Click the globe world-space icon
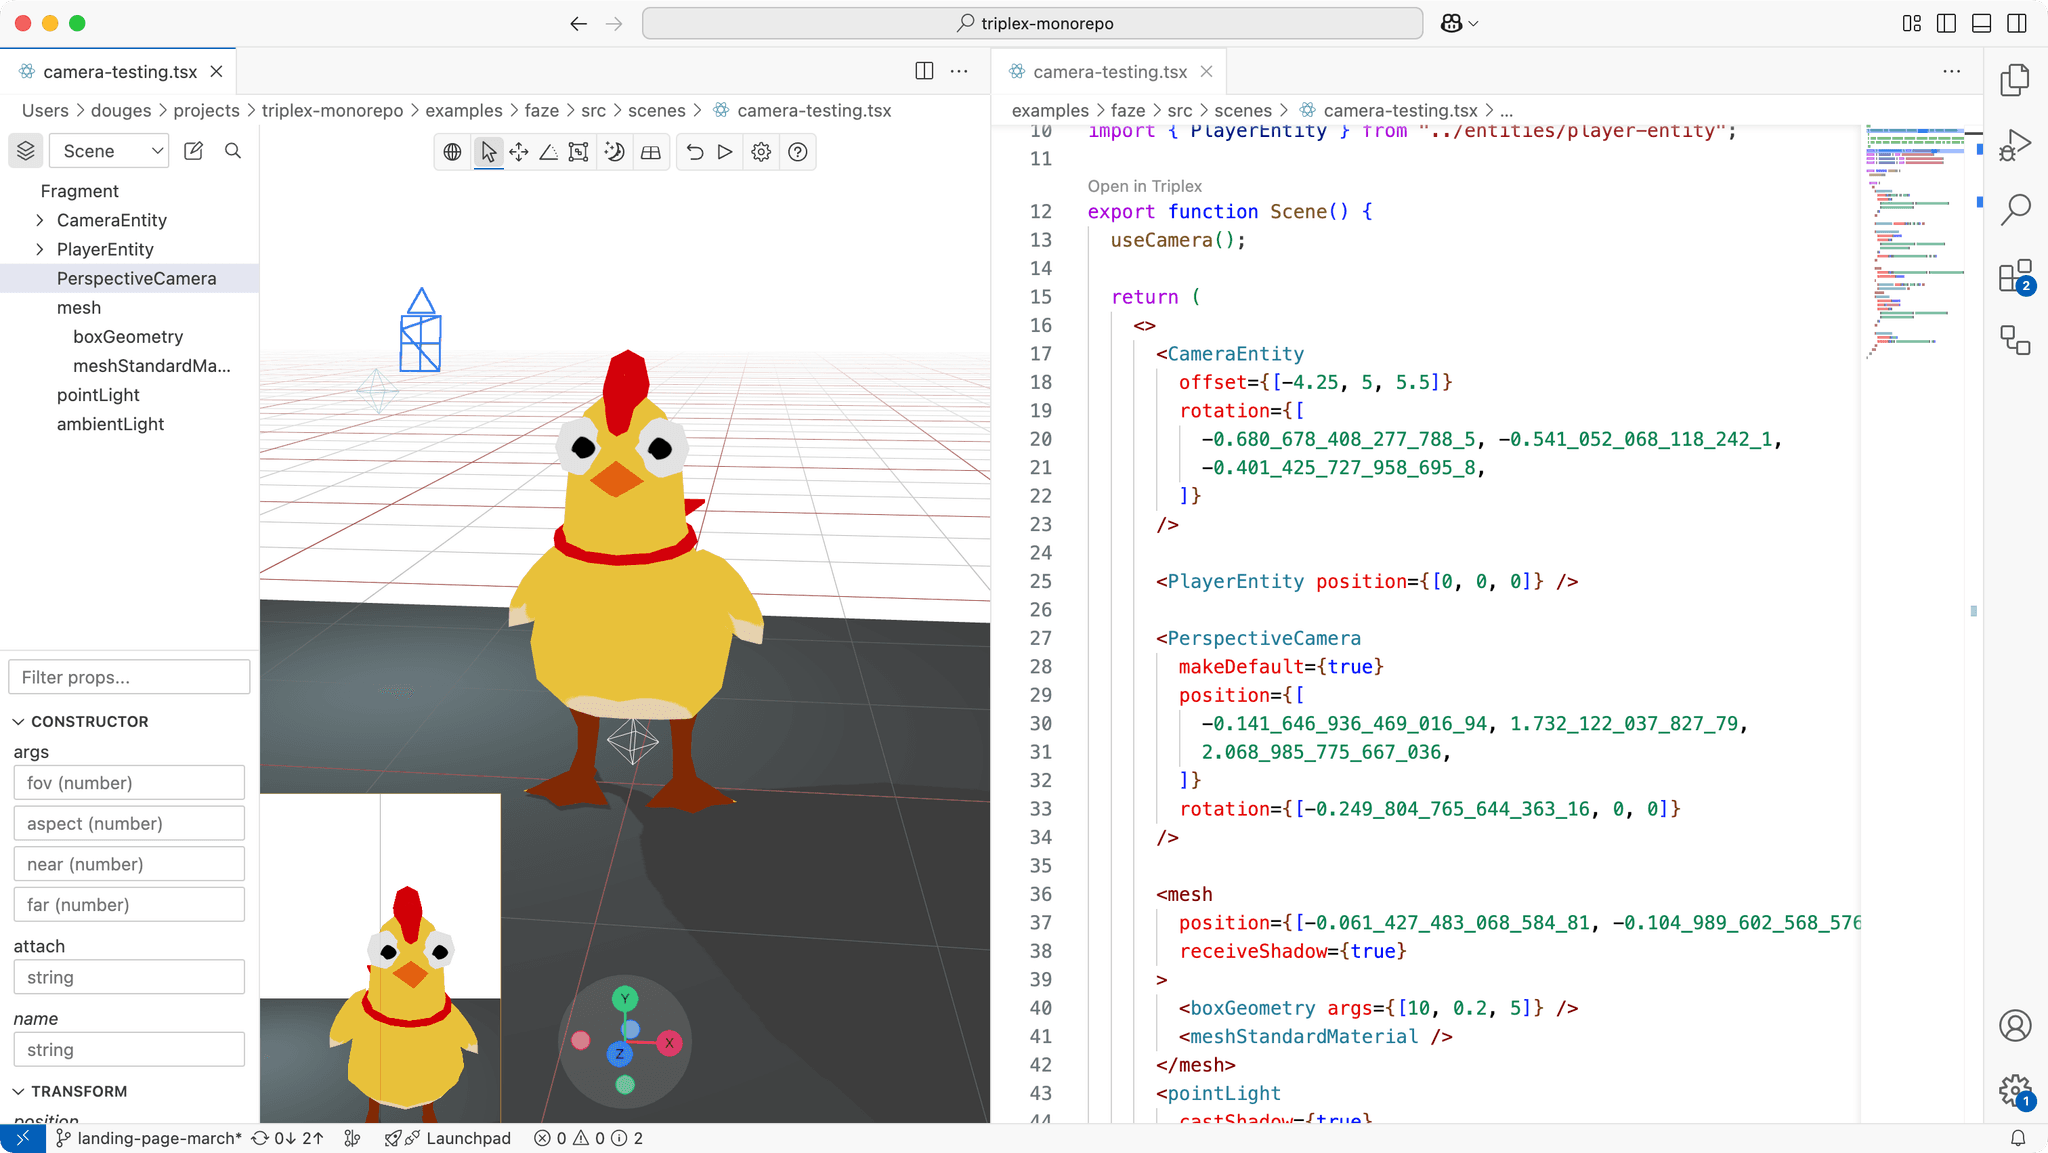Screen dimensions: 2048x1153 451,152
